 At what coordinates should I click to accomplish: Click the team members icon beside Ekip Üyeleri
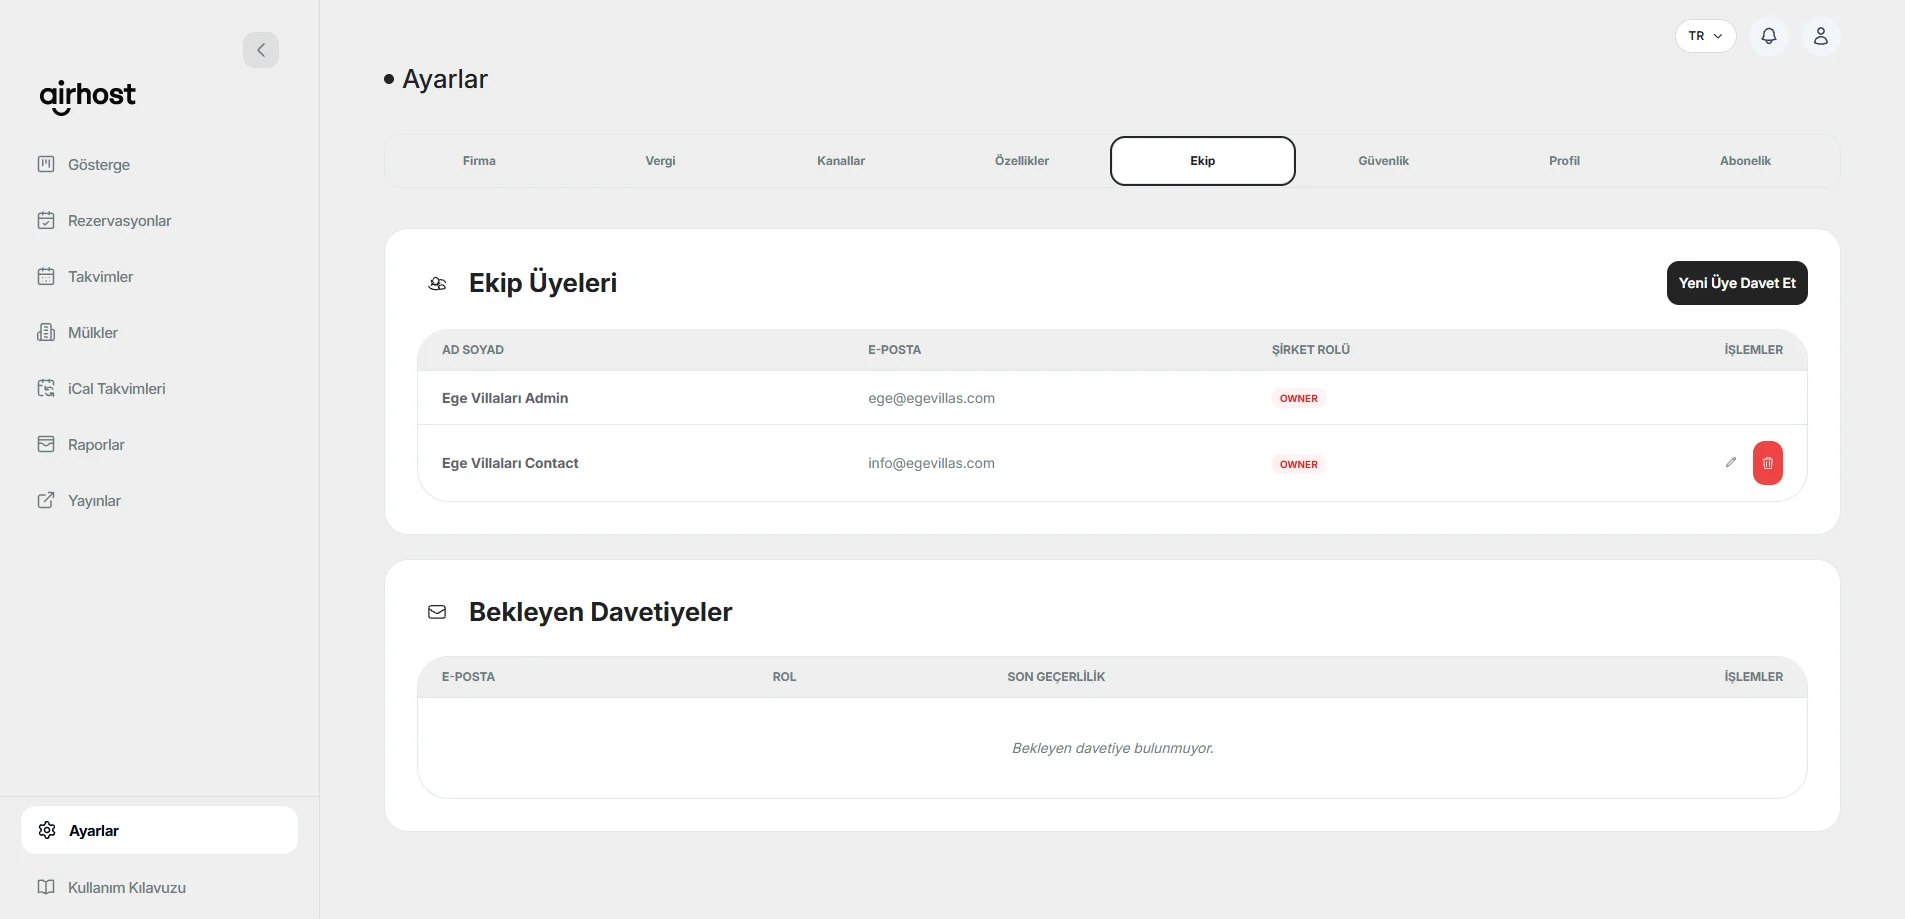click(x=437, y=284)
